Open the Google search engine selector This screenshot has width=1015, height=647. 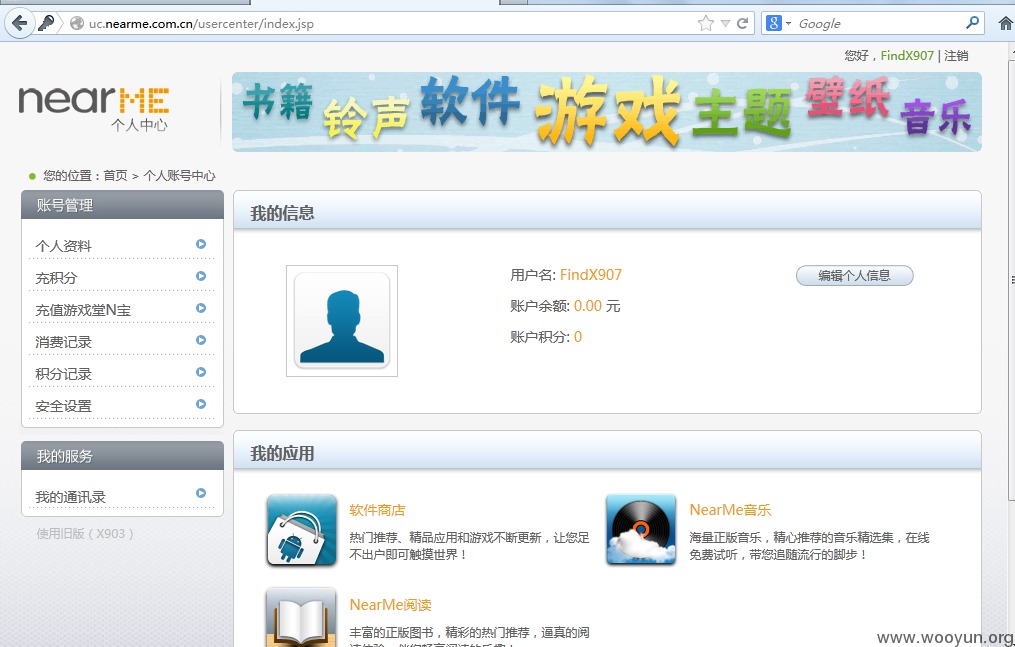[x=777, y=24]
